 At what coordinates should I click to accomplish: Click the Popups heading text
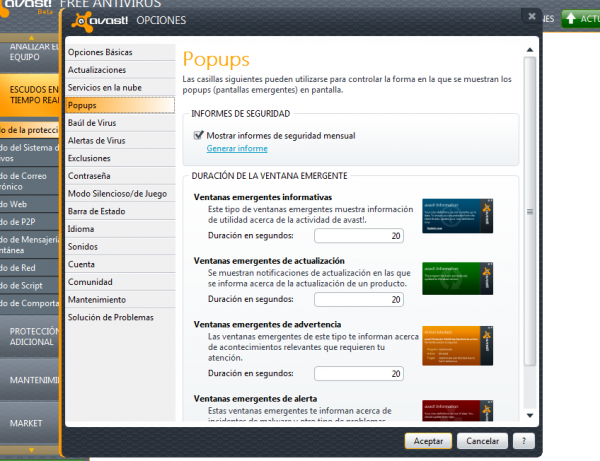coord(216,60)
